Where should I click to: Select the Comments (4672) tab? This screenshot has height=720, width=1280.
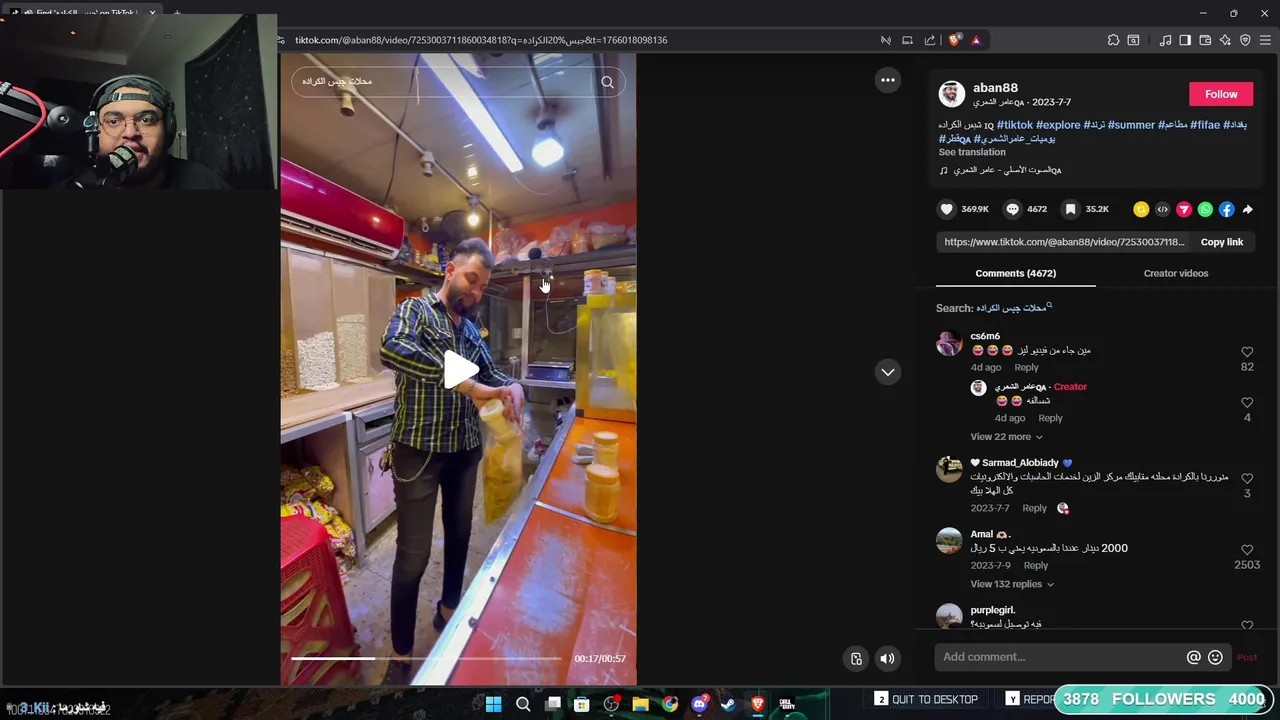coord(1015,273)
